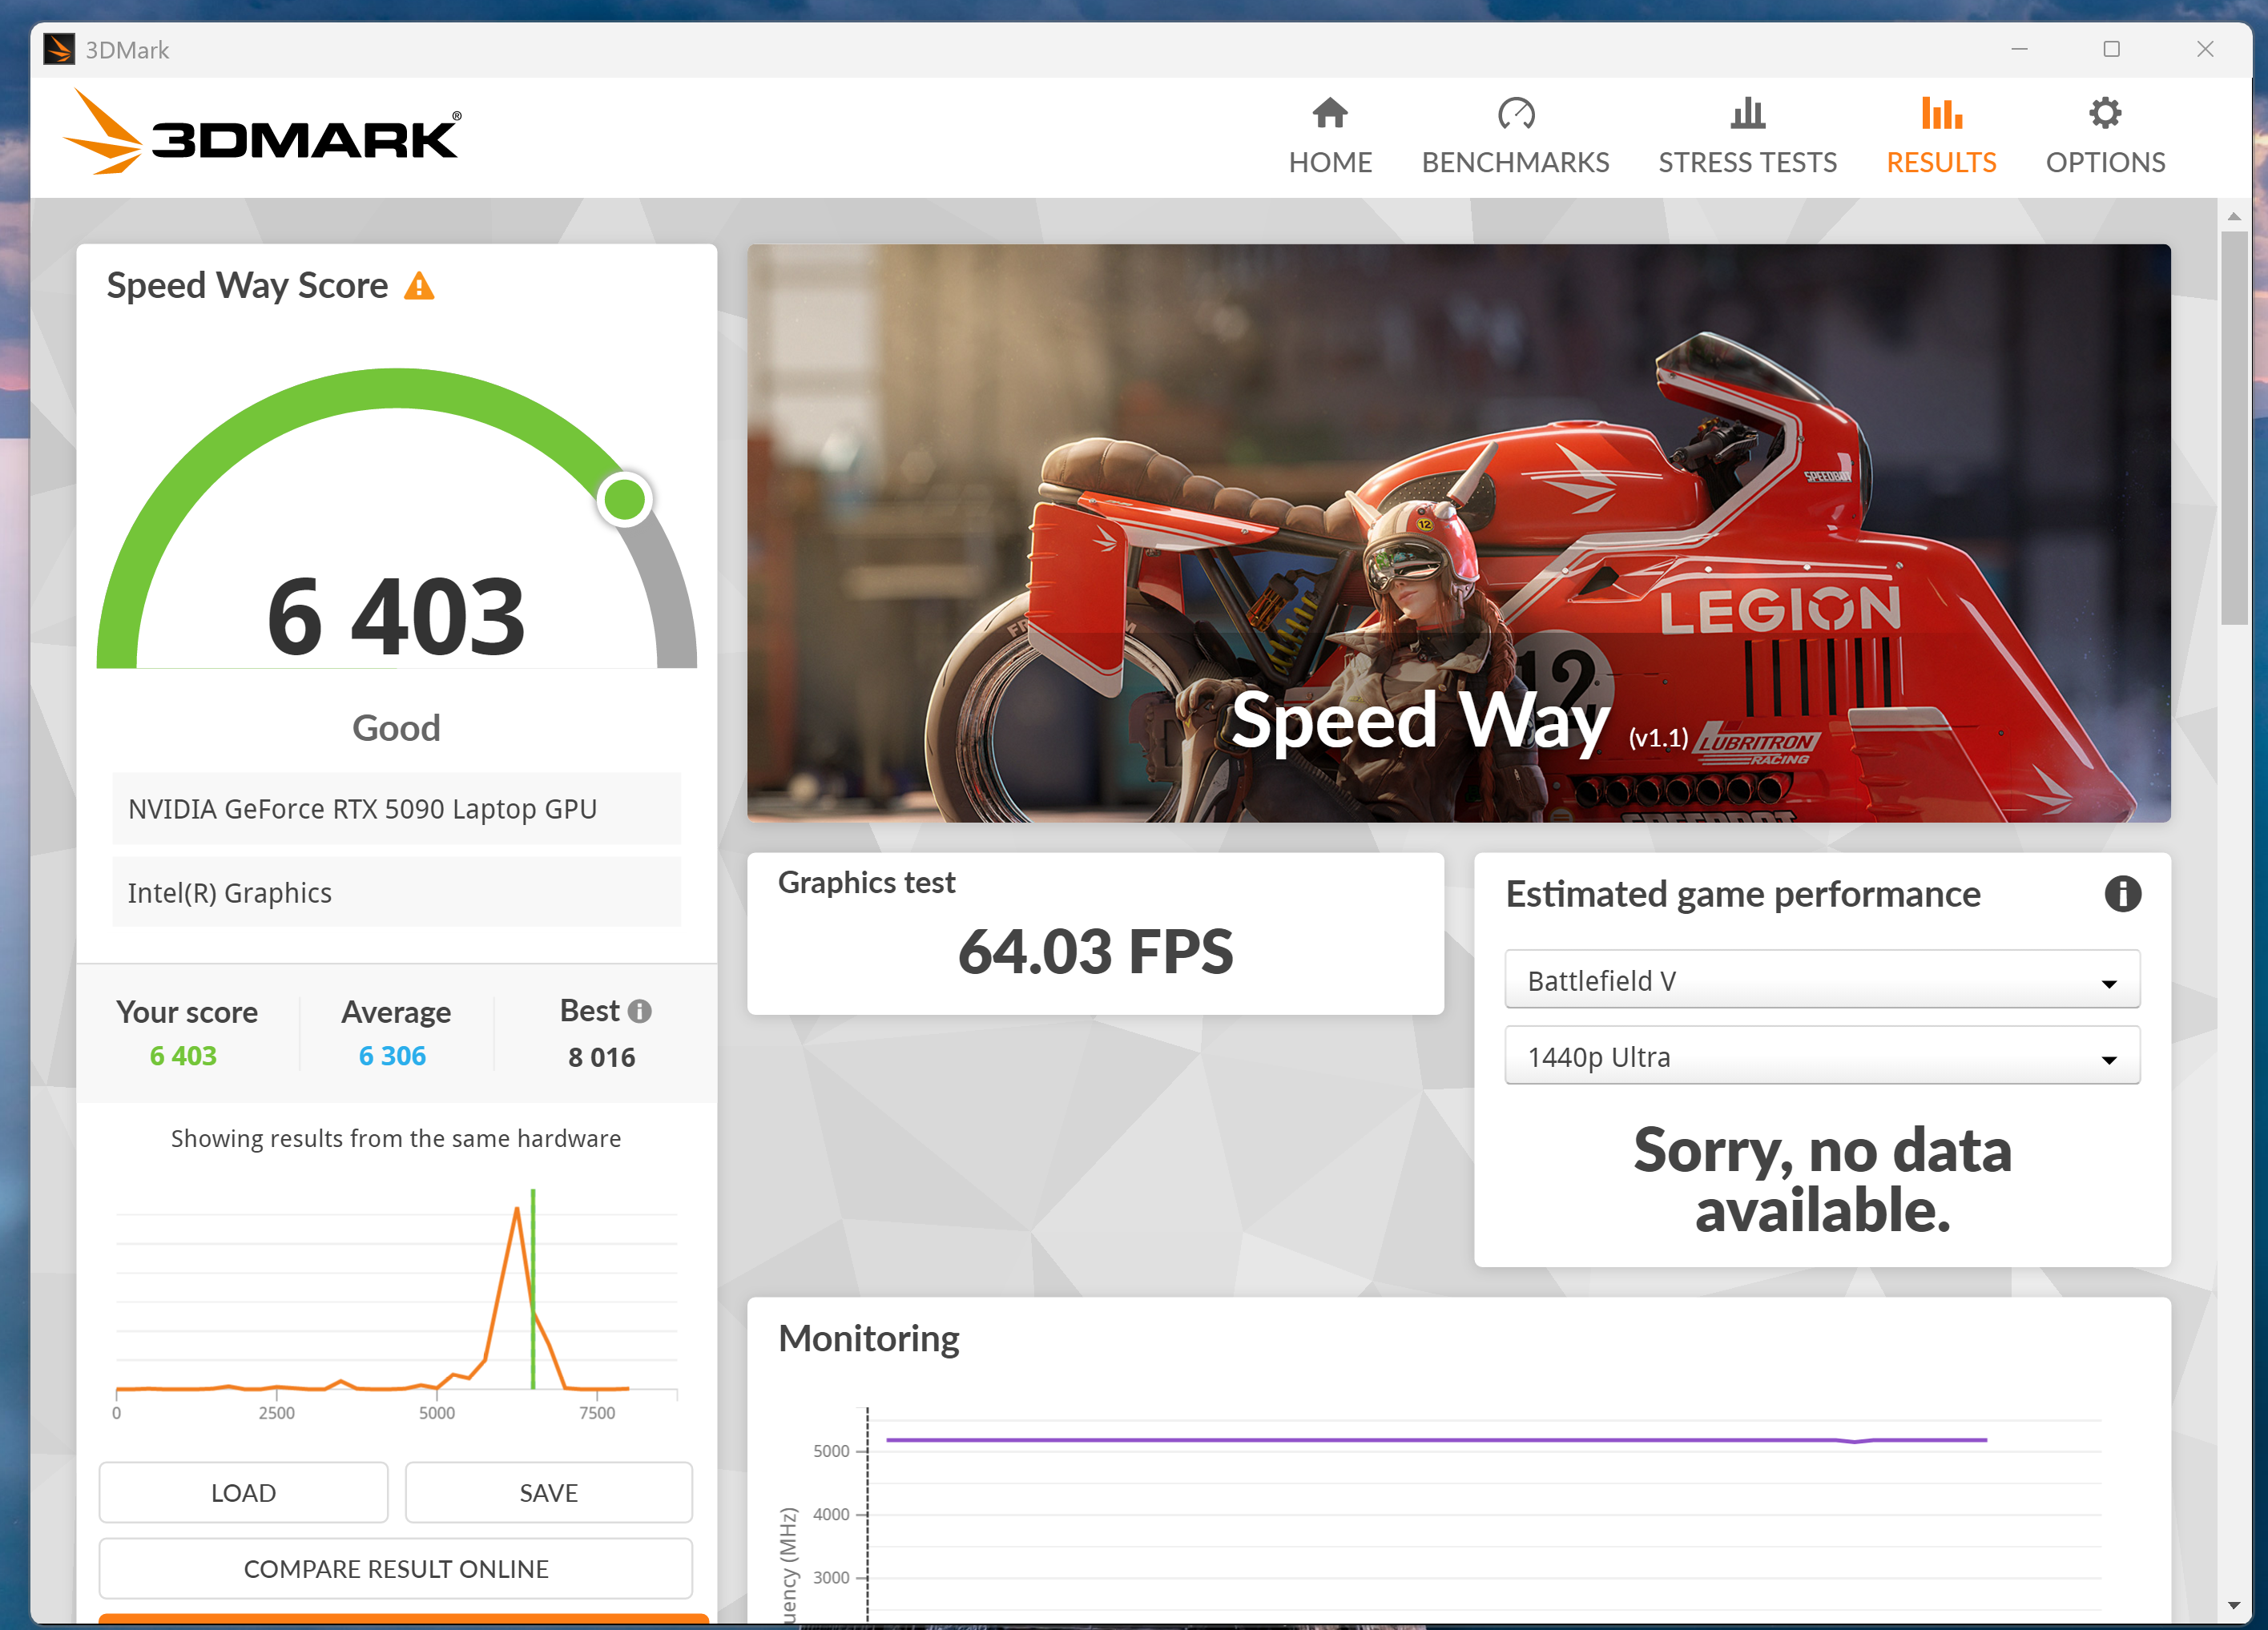Click the info icon next to Best
Screen dimensions: 2268x1630
(639, 1011)
